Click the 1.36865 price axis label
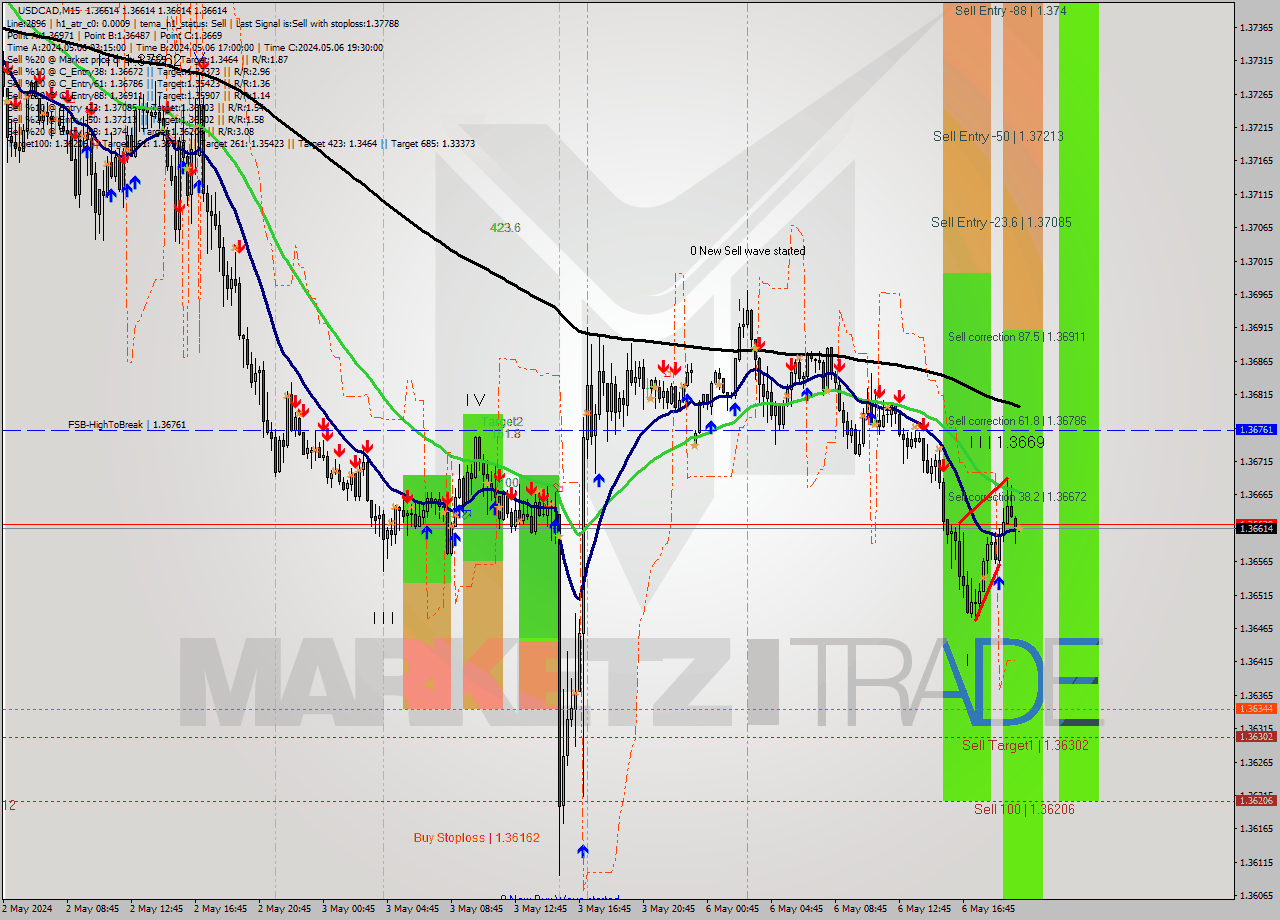1280x920 pixels. [1256, 361]
